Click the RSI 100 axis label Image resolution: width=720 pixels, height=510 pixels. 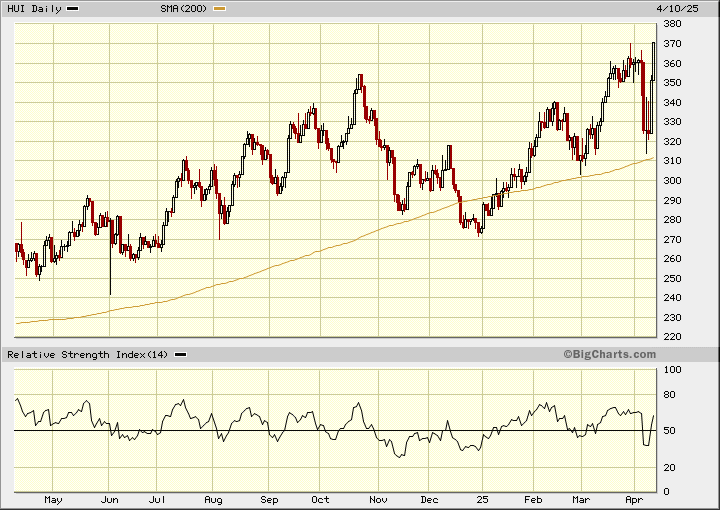672,370
